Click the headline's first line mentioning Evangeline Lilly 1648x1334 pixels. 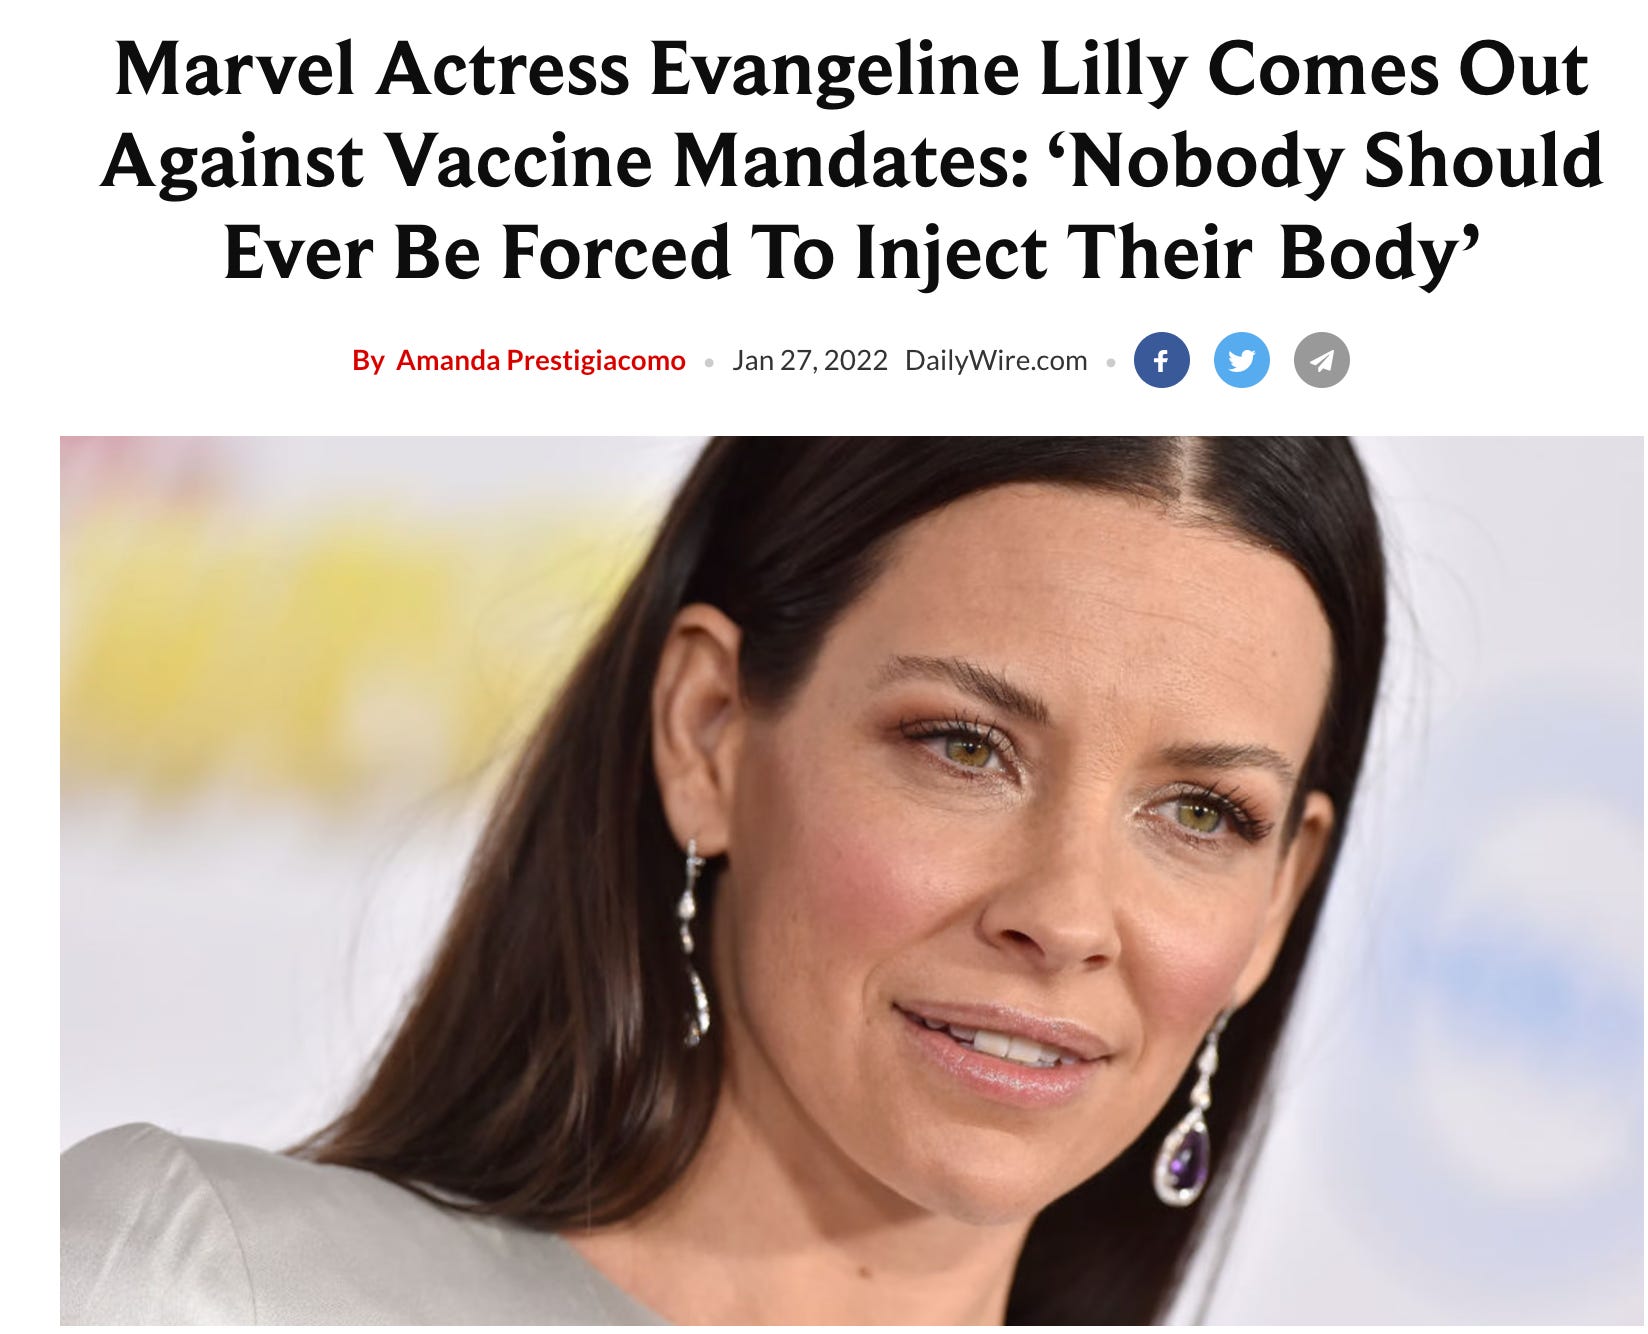851,70
